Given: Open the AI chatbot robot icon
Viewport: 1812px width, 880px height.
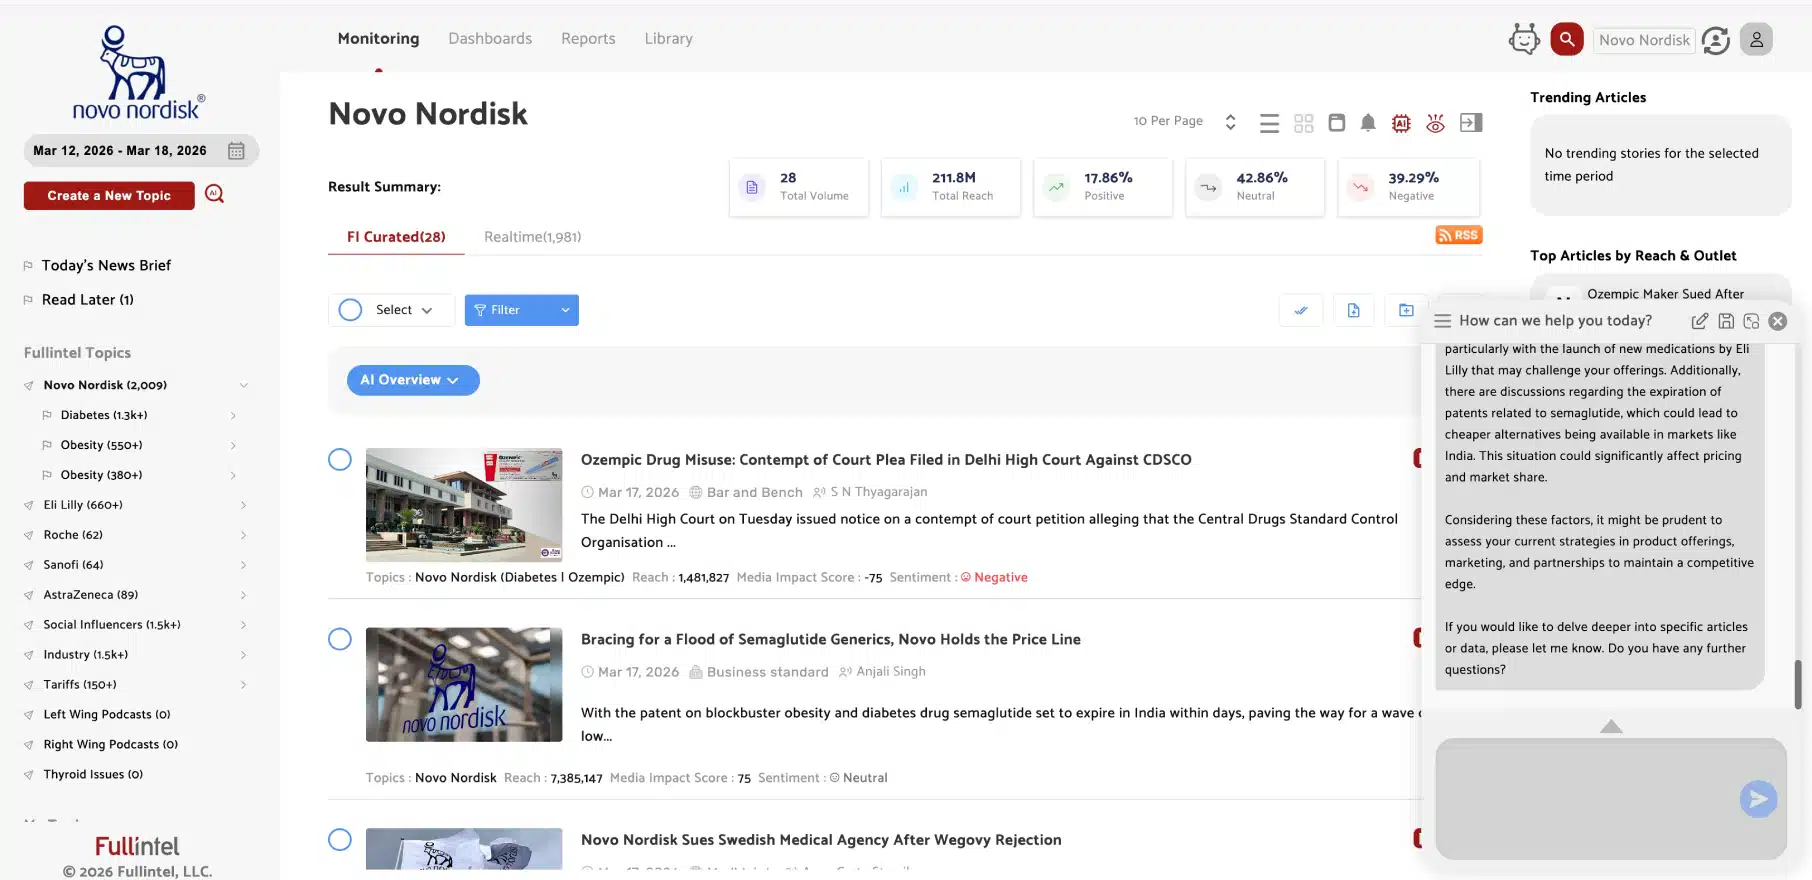Looking at the screenshot, I should (1524, 39).
